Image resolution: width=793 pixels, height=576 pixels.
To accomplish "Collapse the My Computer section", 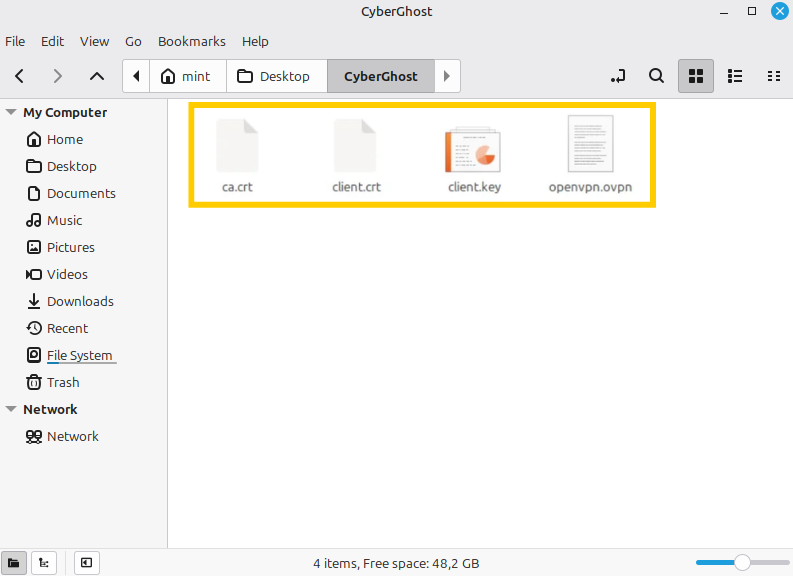I will (x=11, y=112).
